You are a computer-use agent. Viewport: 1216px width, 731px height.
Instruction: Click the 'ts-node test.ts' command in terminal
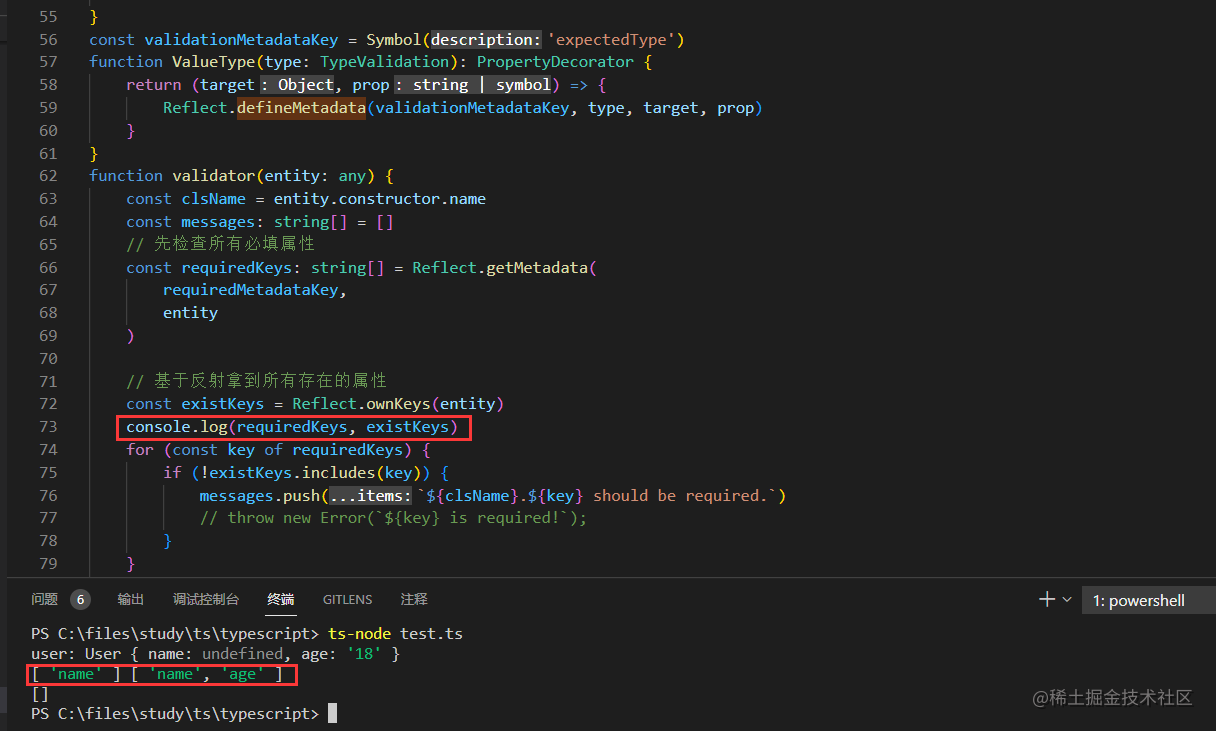click(395, 634)
